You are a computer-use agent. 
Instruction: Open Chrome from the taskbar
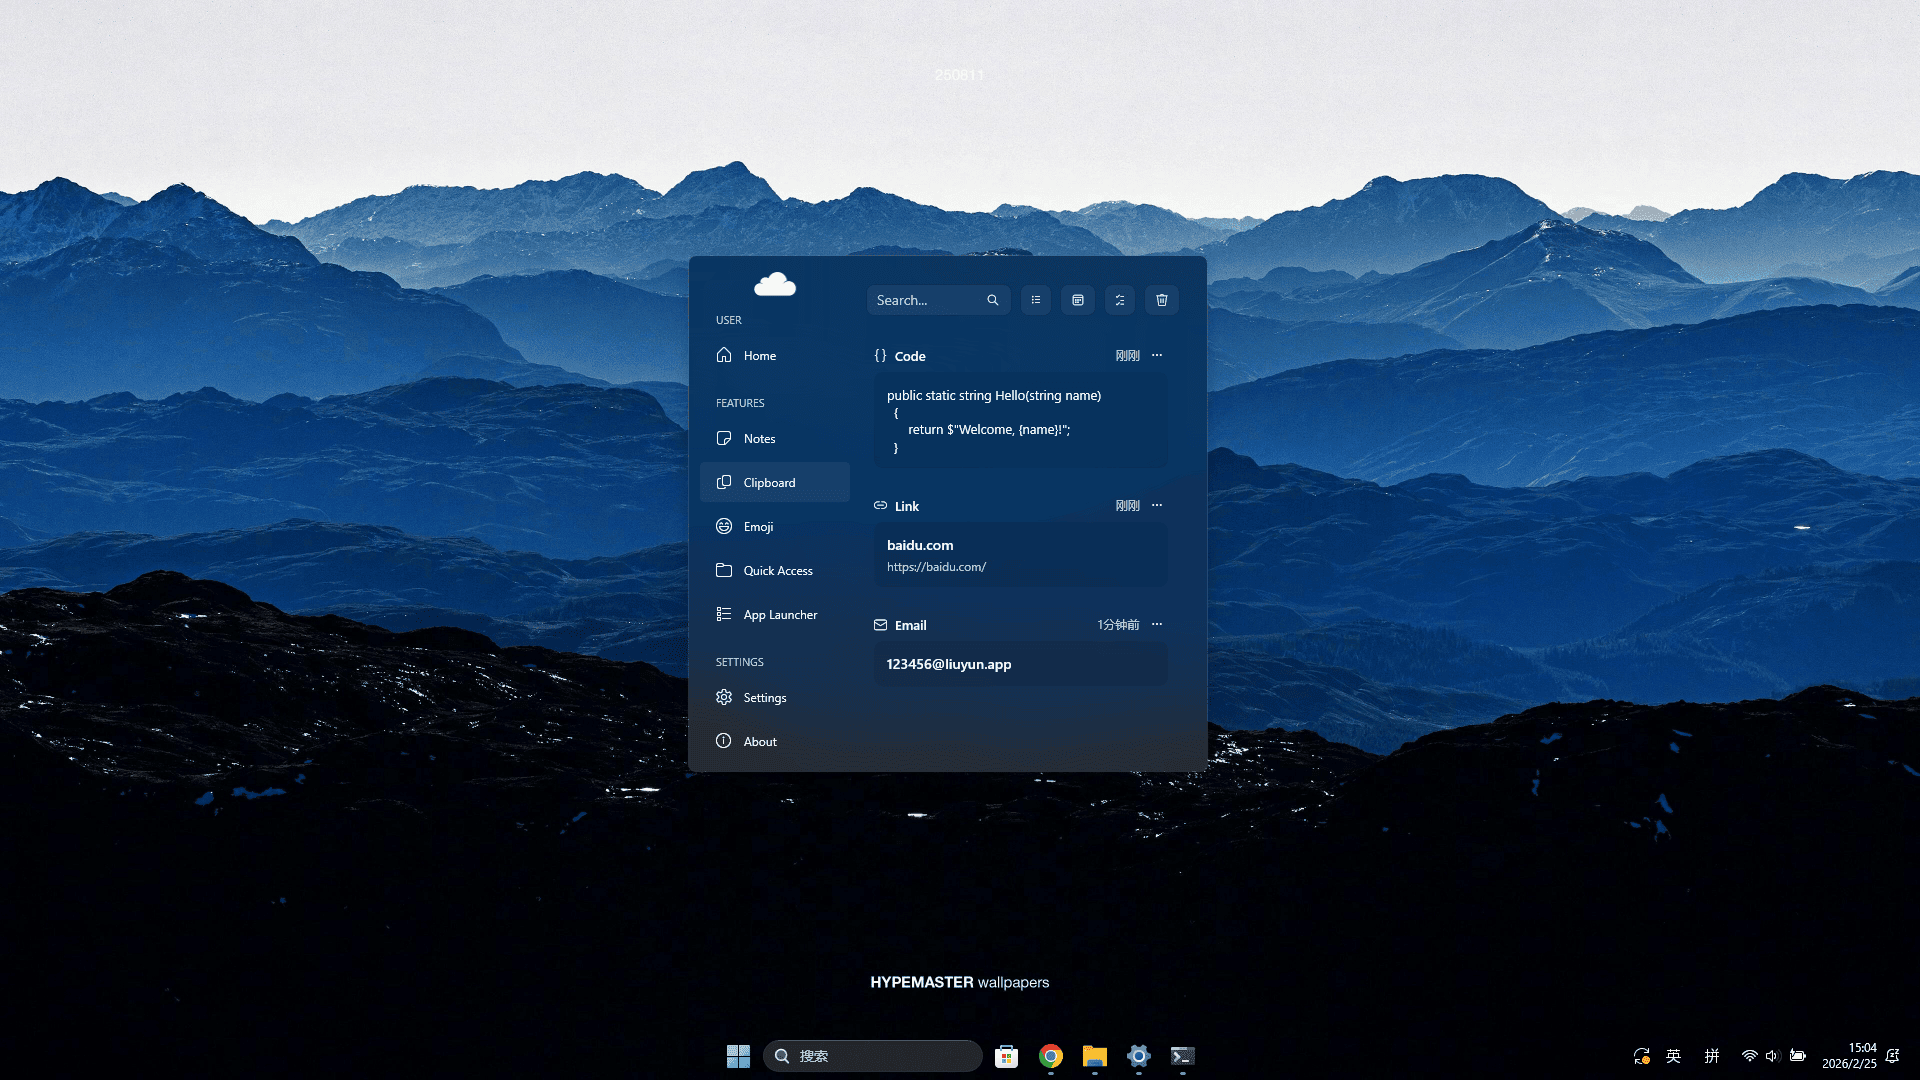1051,1056
